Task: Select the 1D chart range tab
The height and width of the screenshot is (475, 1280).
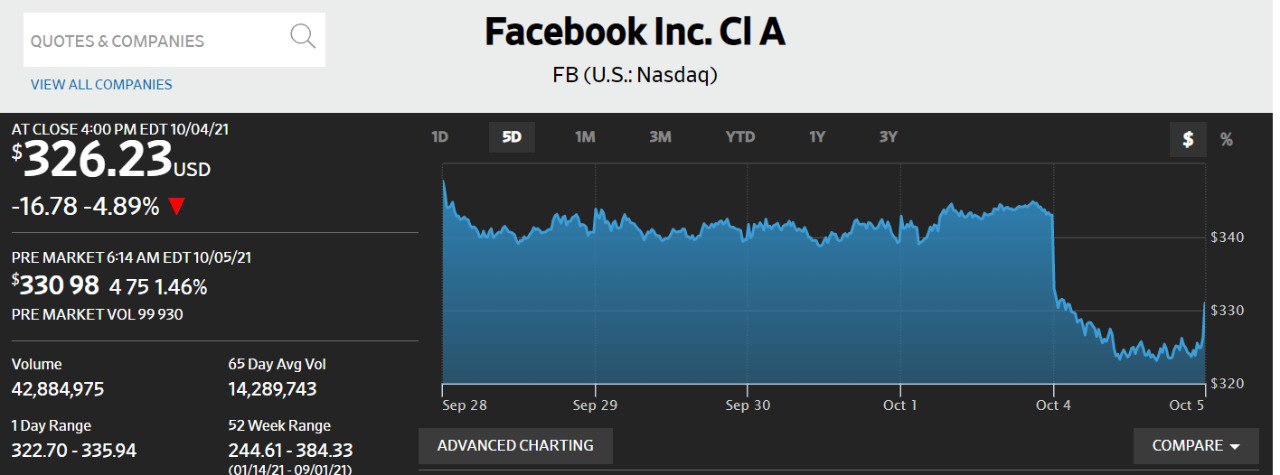Action: coord(440,137)
